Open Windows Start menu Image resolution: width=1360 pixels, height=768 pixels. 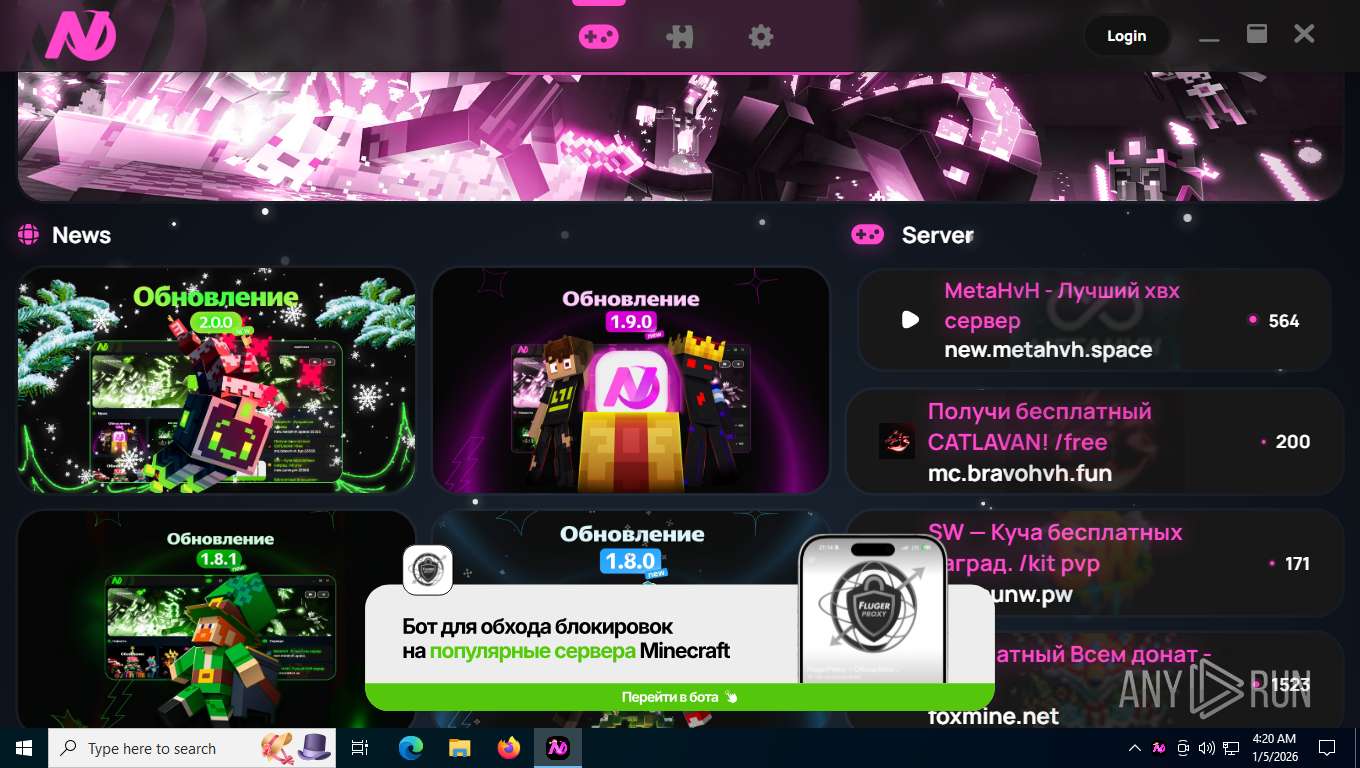click(23, 748)
